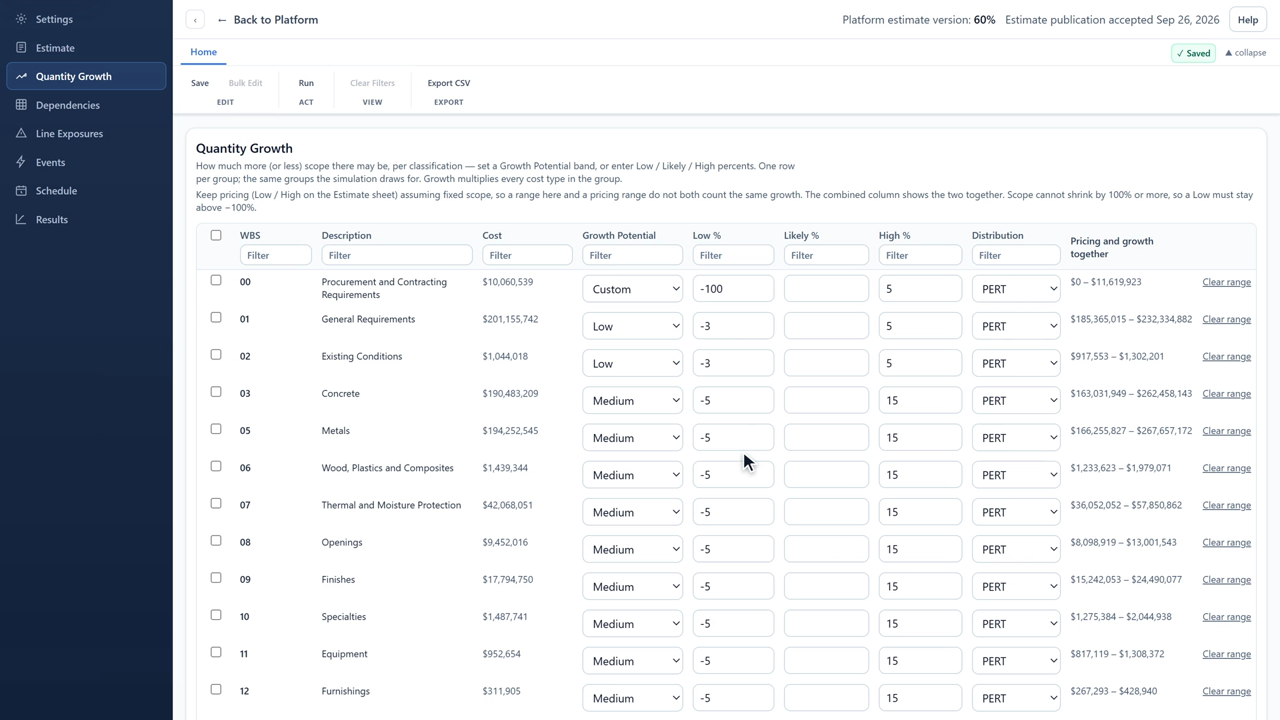1280x720 pixels.
Task: Click the Dependencies grid icon
Action: click(21, 105)
